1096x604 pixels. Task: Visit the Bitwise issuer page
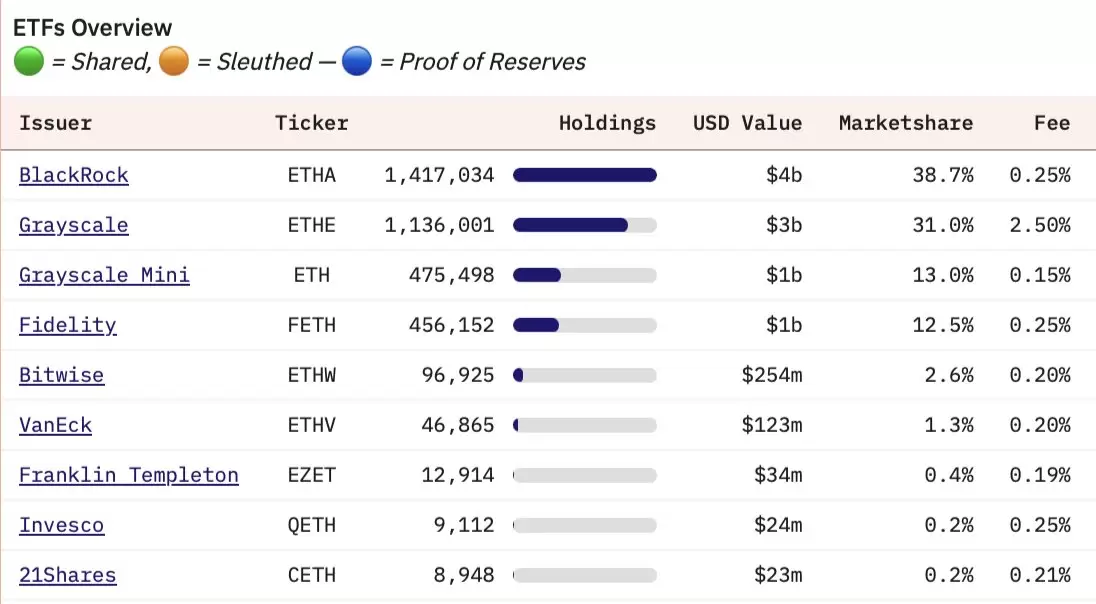pos(62,375)
